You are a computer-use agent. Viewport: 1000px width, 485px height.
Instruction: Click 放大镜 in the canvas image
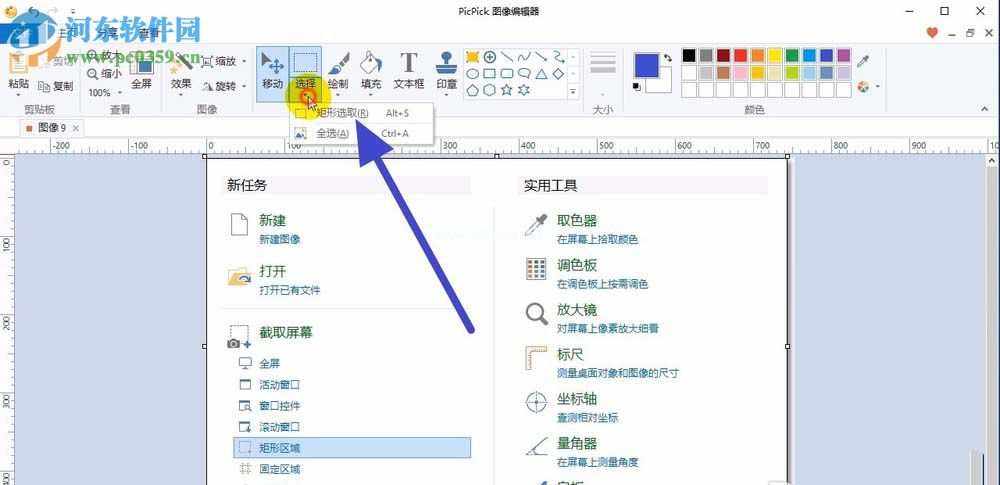pos(577,310)
